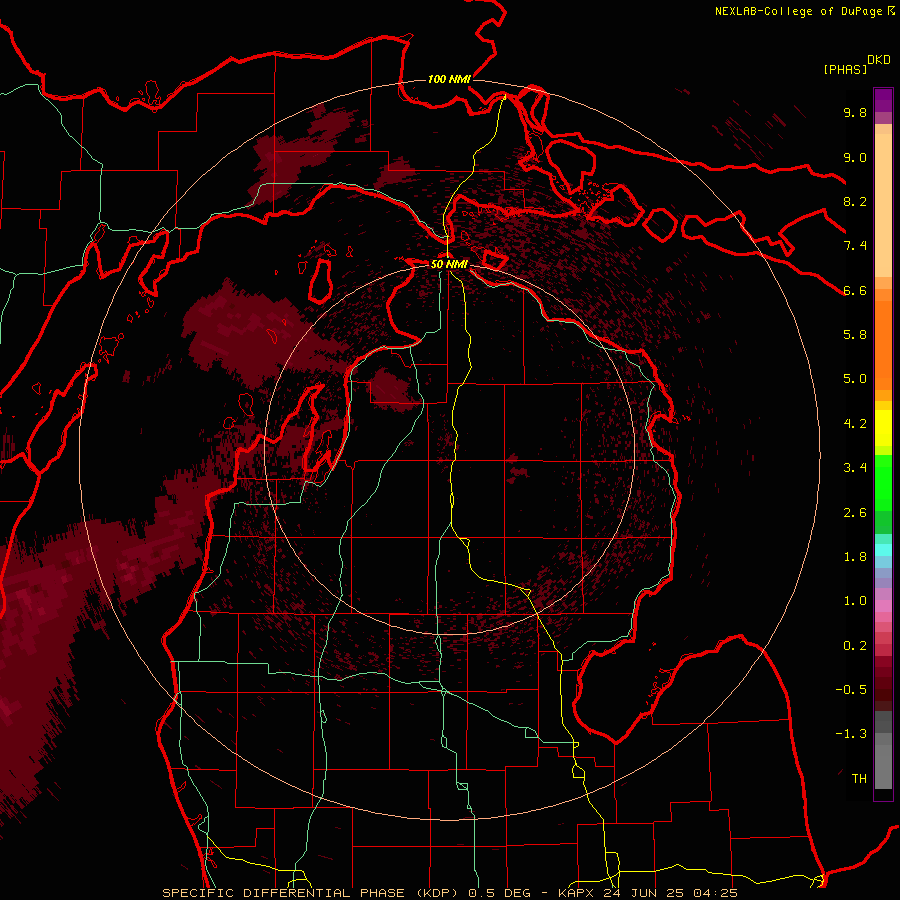Click the [PHAS] legend label

coord(845,70)
